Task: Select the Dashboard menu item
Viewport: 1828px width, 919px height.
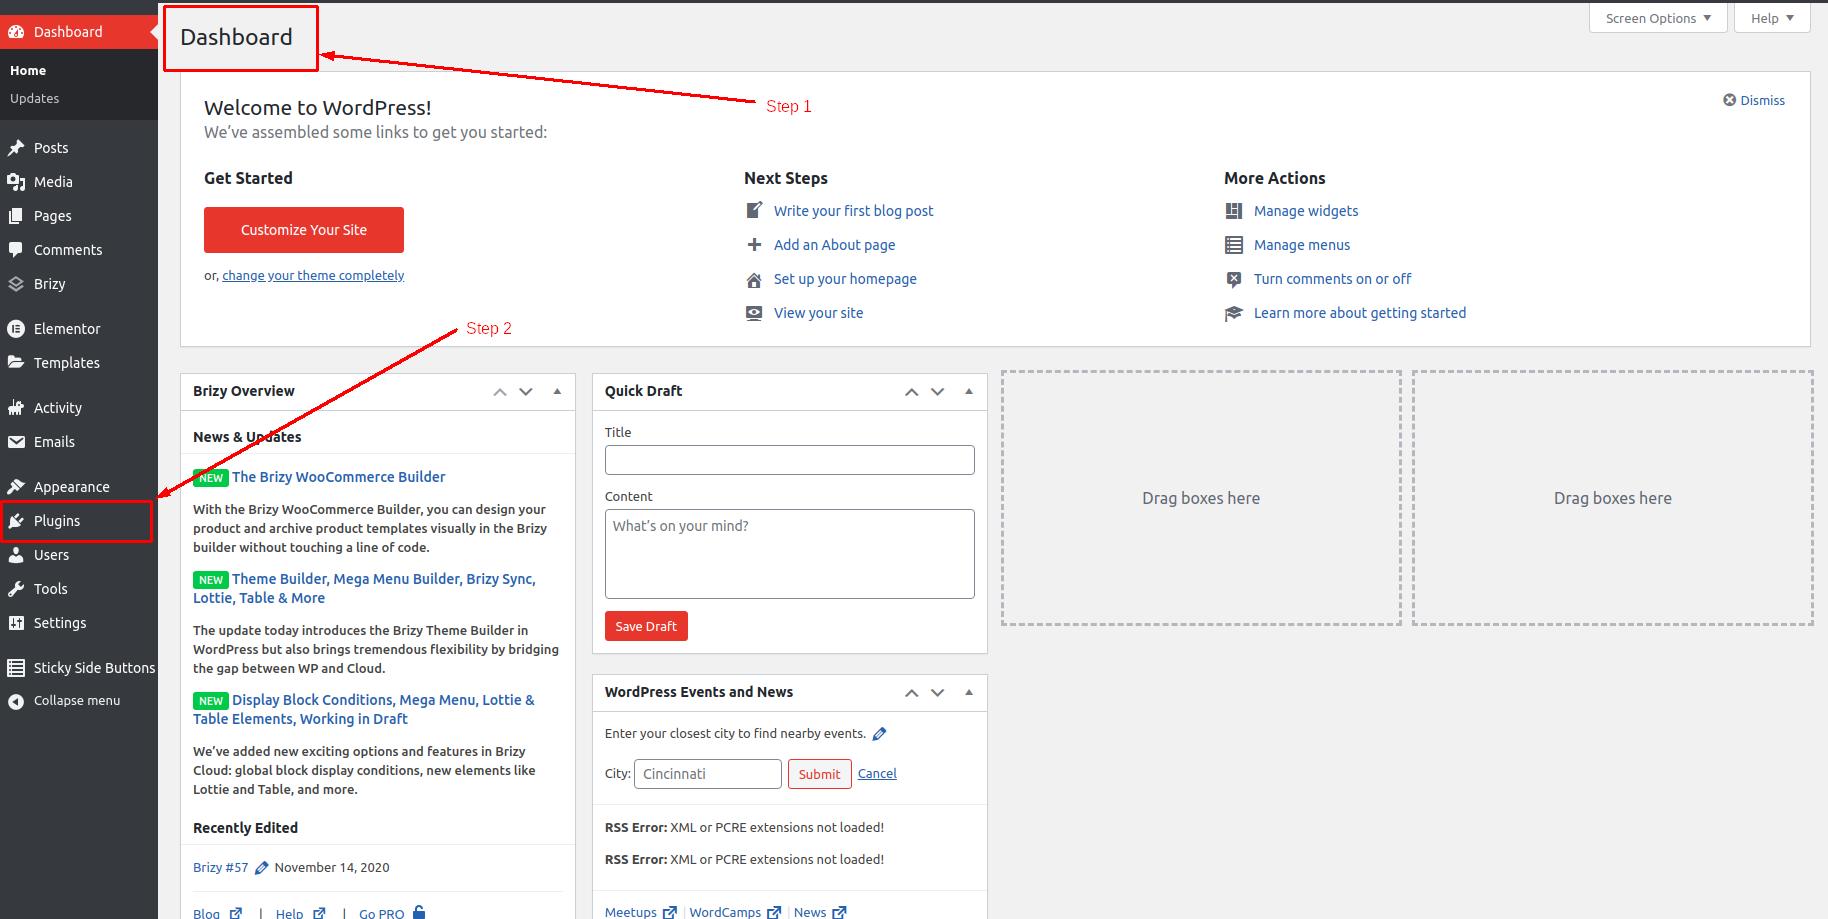Action: tap(79, 32)
